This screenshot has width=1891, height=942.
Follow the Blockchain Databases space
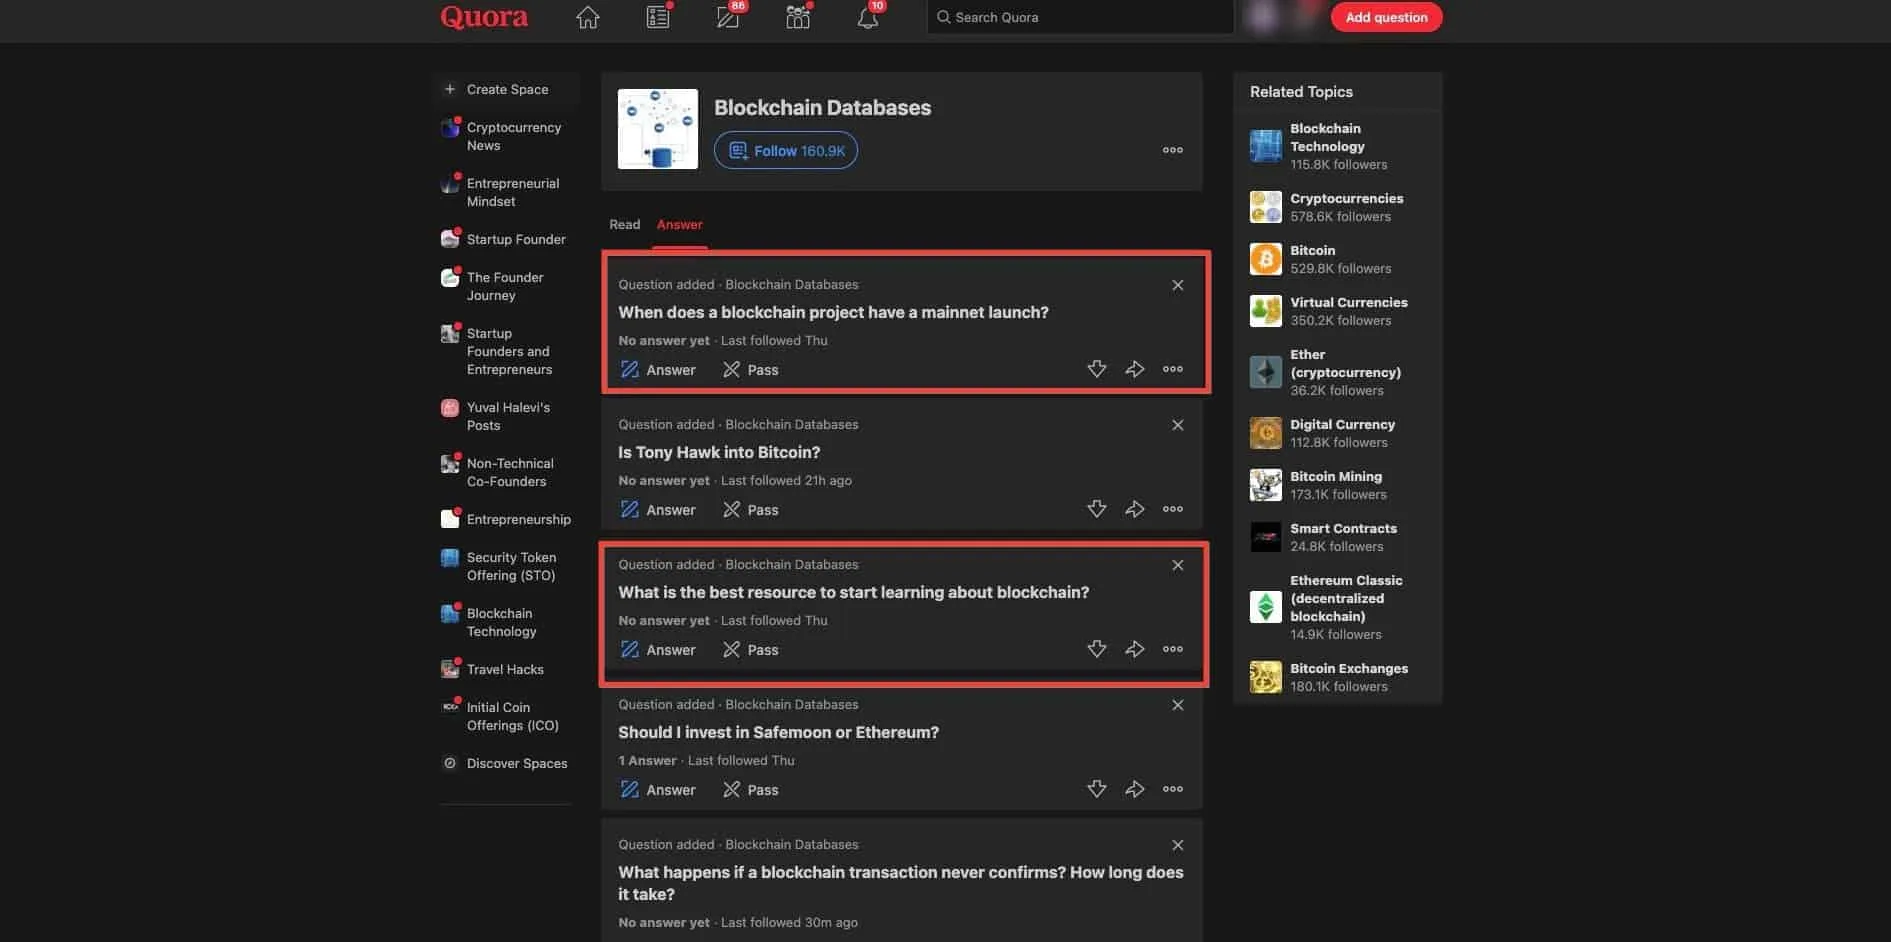(785, 150)
